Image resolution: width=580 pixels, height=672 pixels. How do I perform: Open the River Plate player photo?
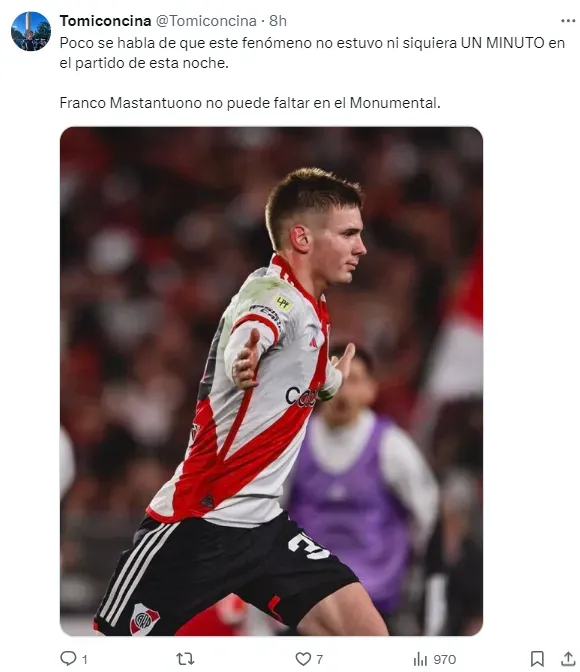pyautogui.click(x=271, y=381)
